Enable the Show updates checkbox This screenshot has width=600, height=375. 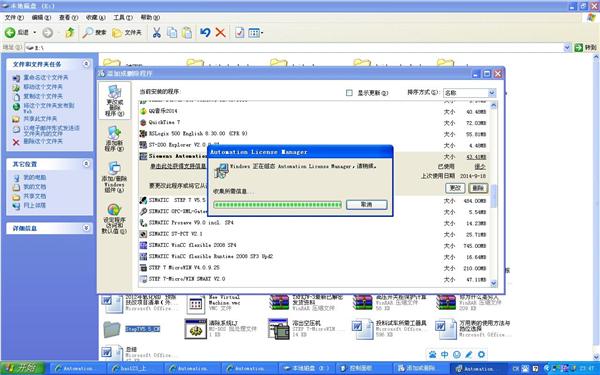[x=349, y=93]
